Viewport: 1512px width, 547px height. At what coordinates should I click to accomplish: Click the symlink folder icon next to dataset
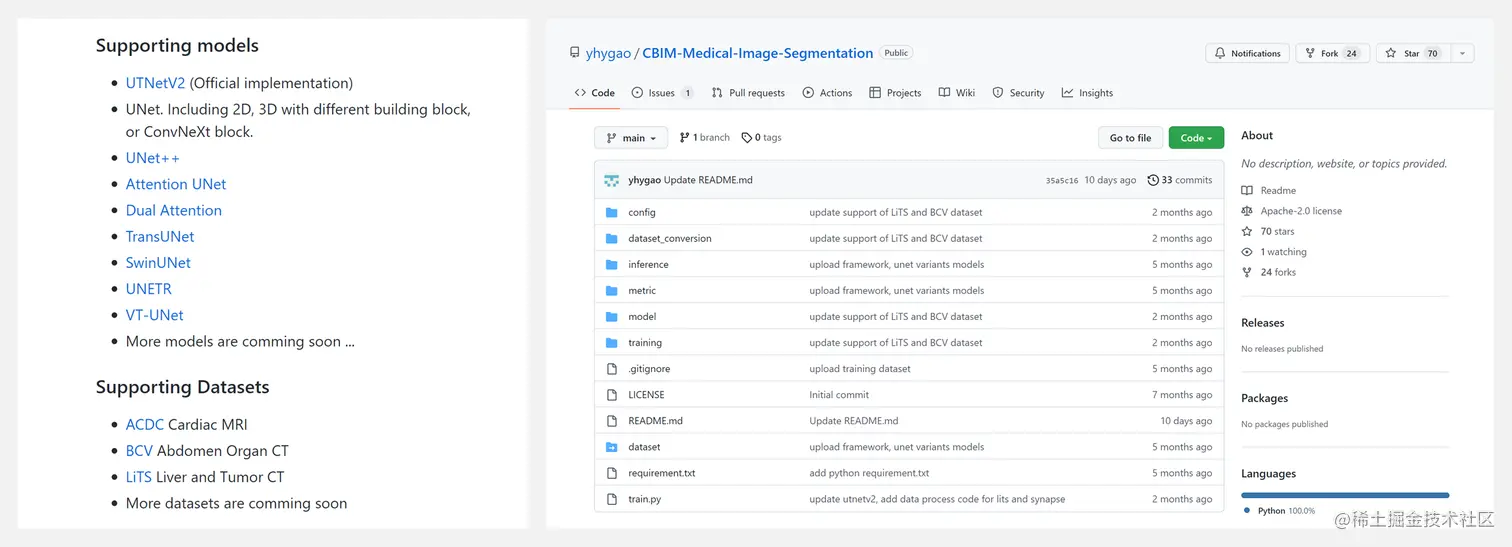pos(612,446)
